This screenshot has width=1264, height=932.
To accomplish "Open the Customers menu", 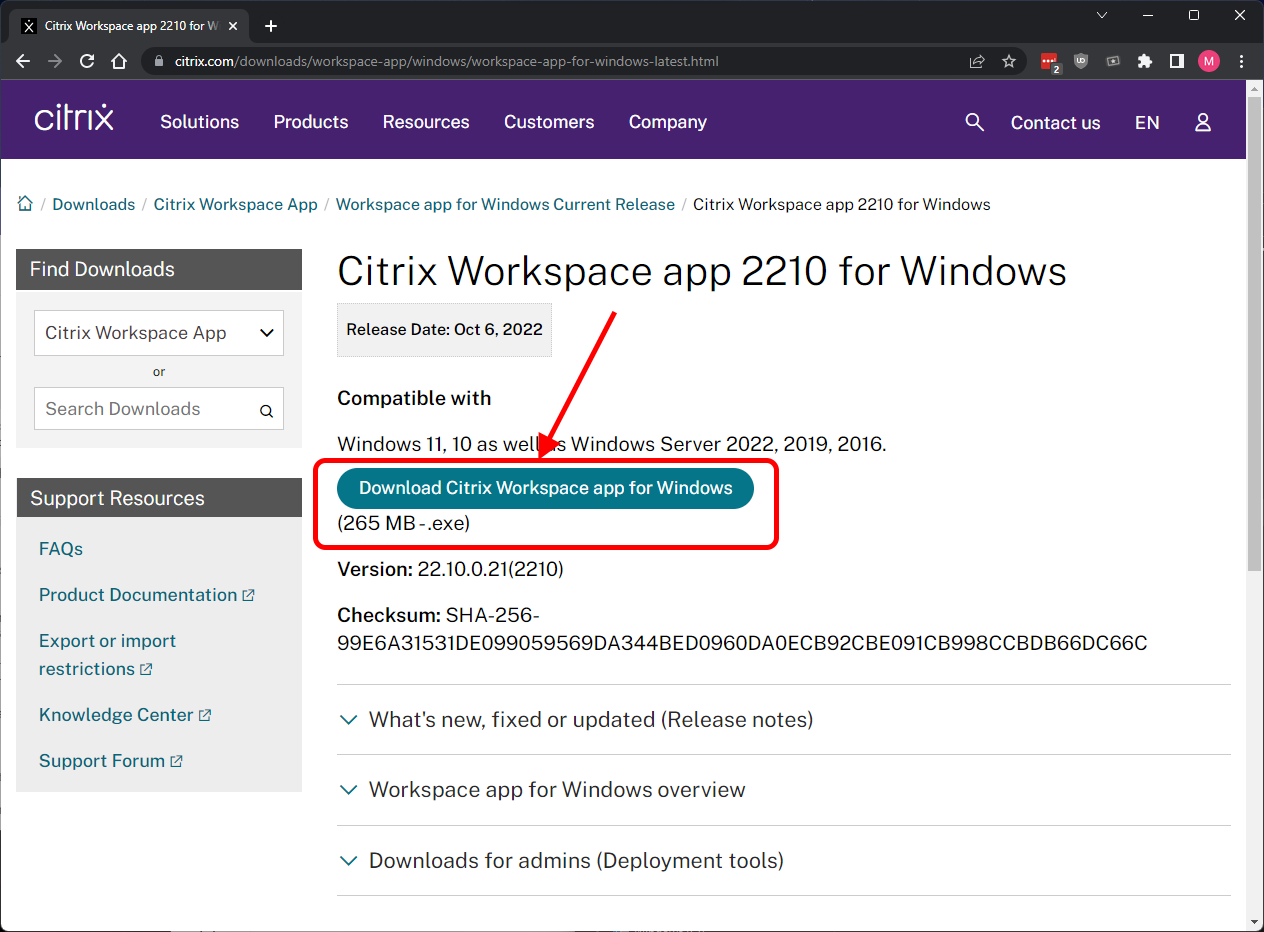I will [x=549, y=122].
